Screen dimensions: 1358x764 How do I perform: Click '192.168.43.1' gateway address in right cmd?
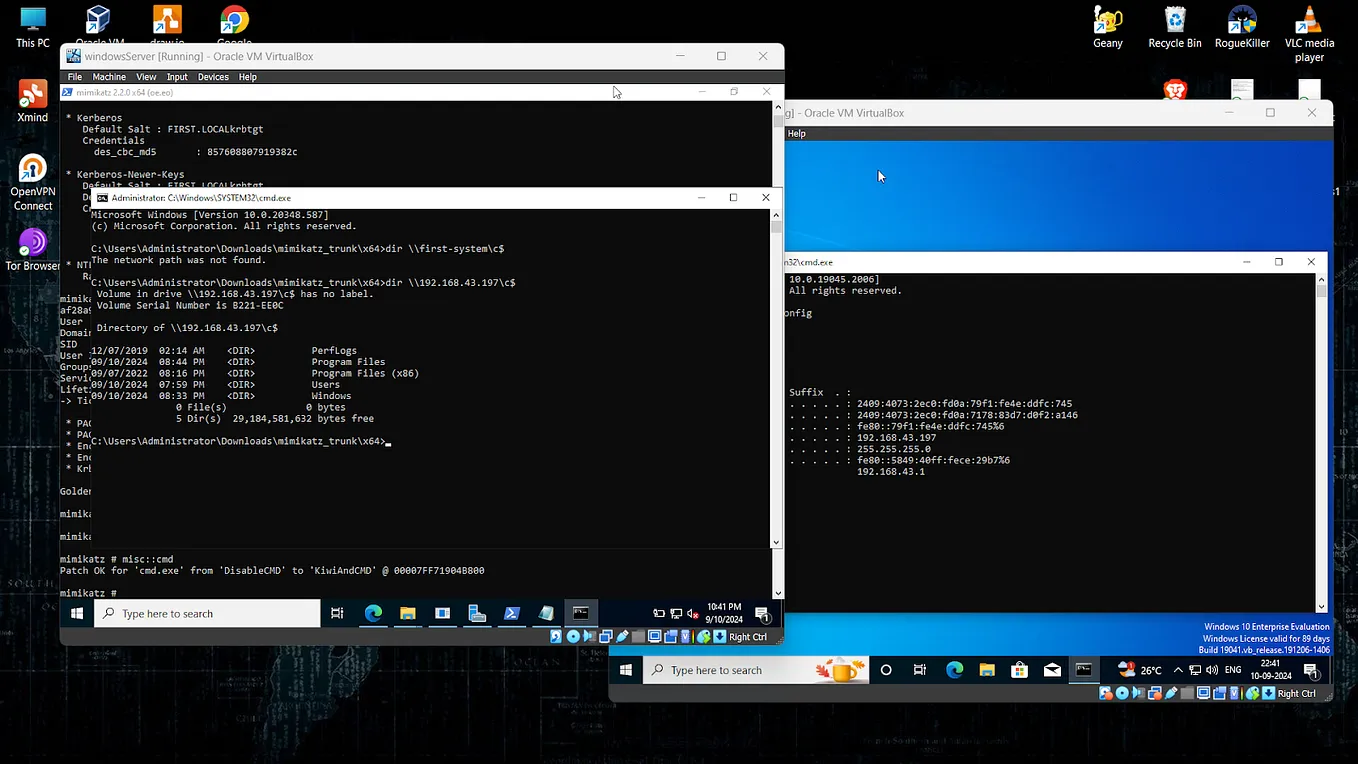[x=891, y=471]
